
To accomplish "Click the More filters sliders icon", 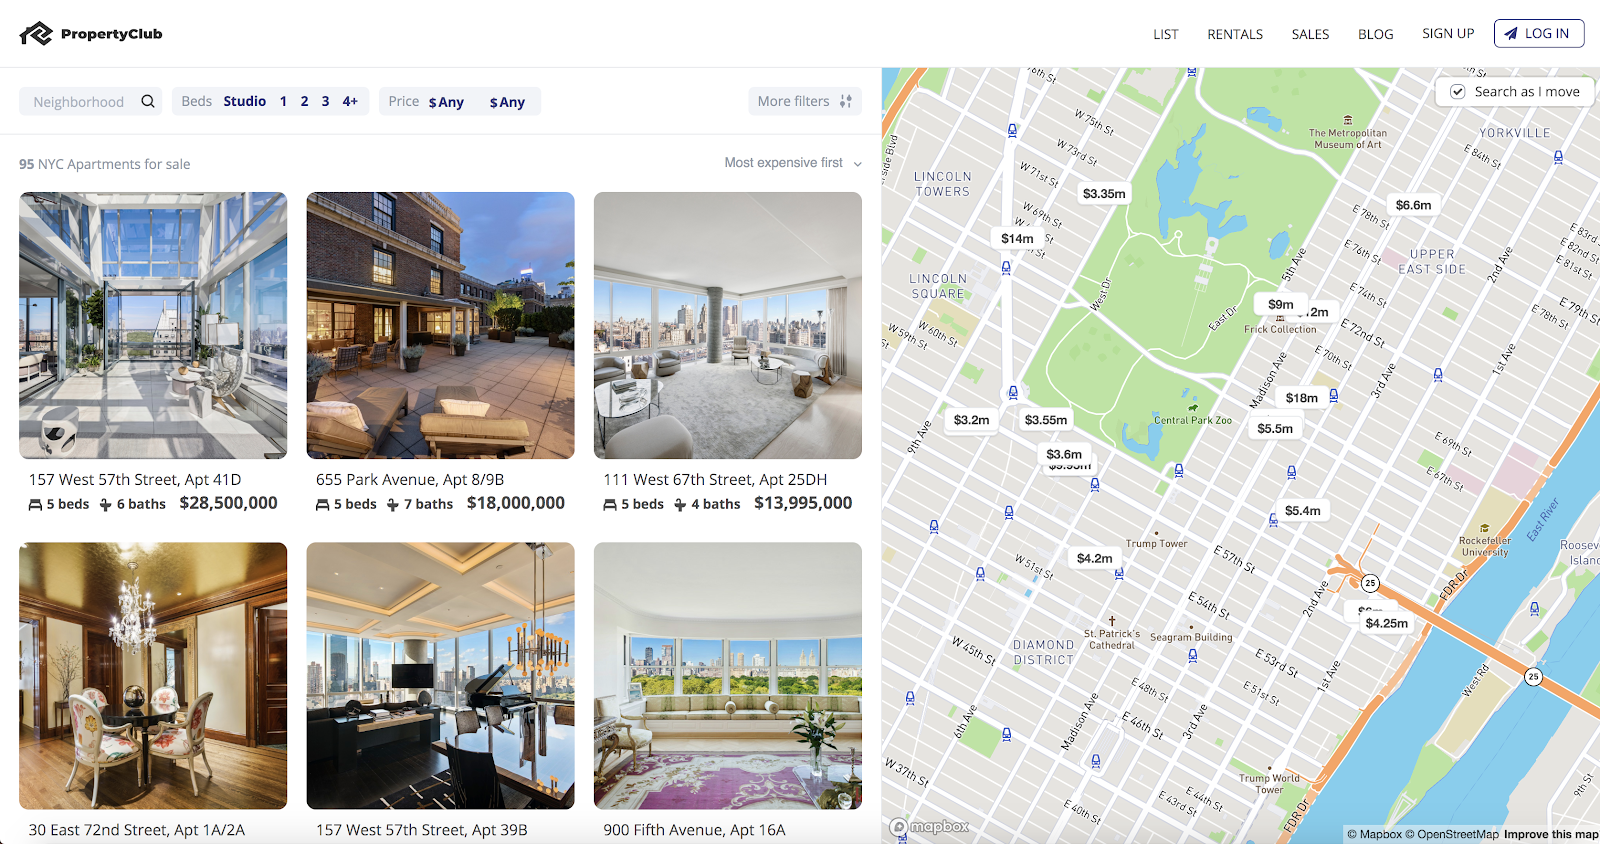I will (x=846, y=101).
